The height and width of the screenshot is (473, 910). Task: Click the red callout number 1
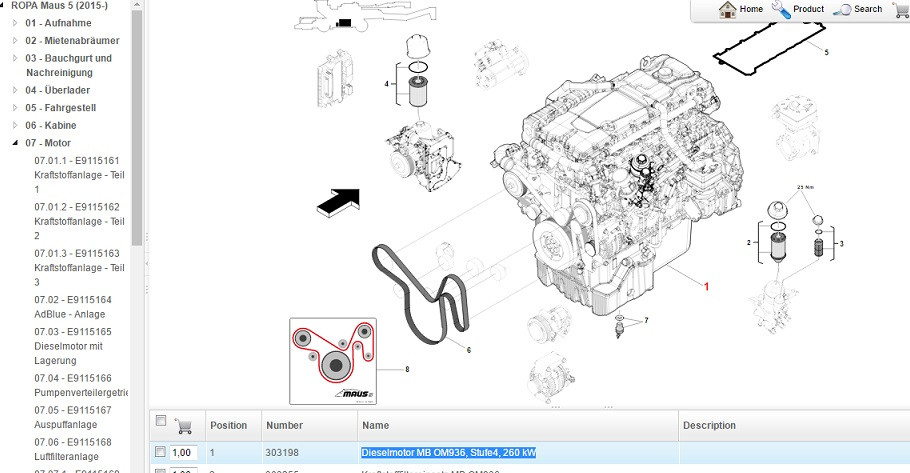(x=706, y=286)
